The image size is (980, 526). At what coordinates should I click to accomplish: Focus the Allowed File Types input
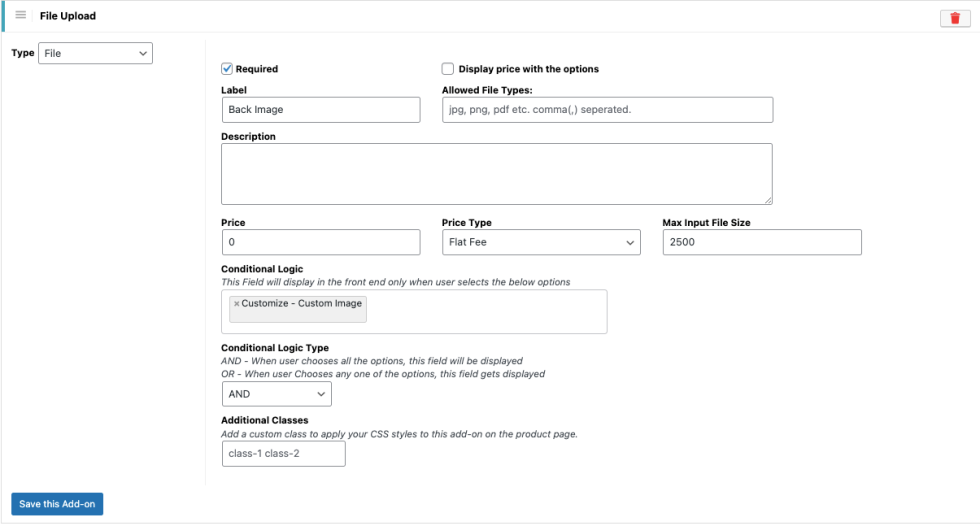pyautogui.click(x=607, y=110)
